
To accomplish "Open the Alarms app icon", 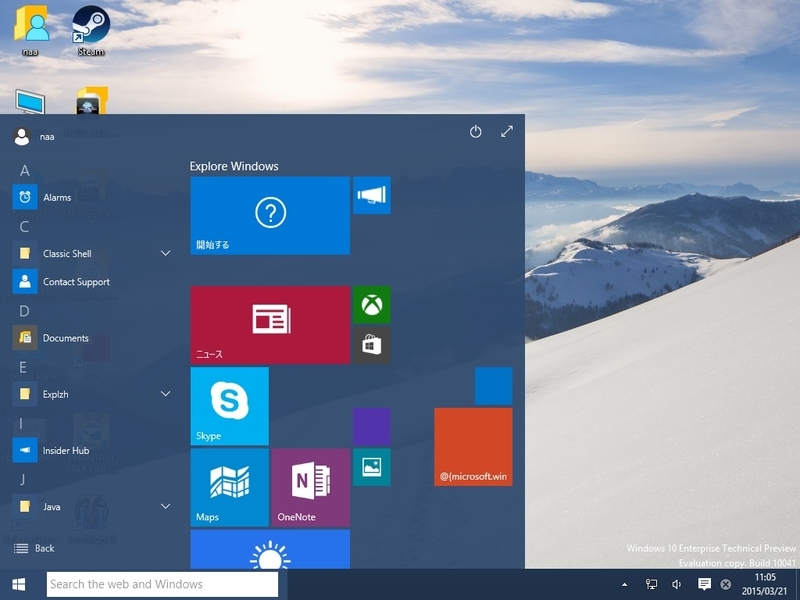I will point(25,197).
